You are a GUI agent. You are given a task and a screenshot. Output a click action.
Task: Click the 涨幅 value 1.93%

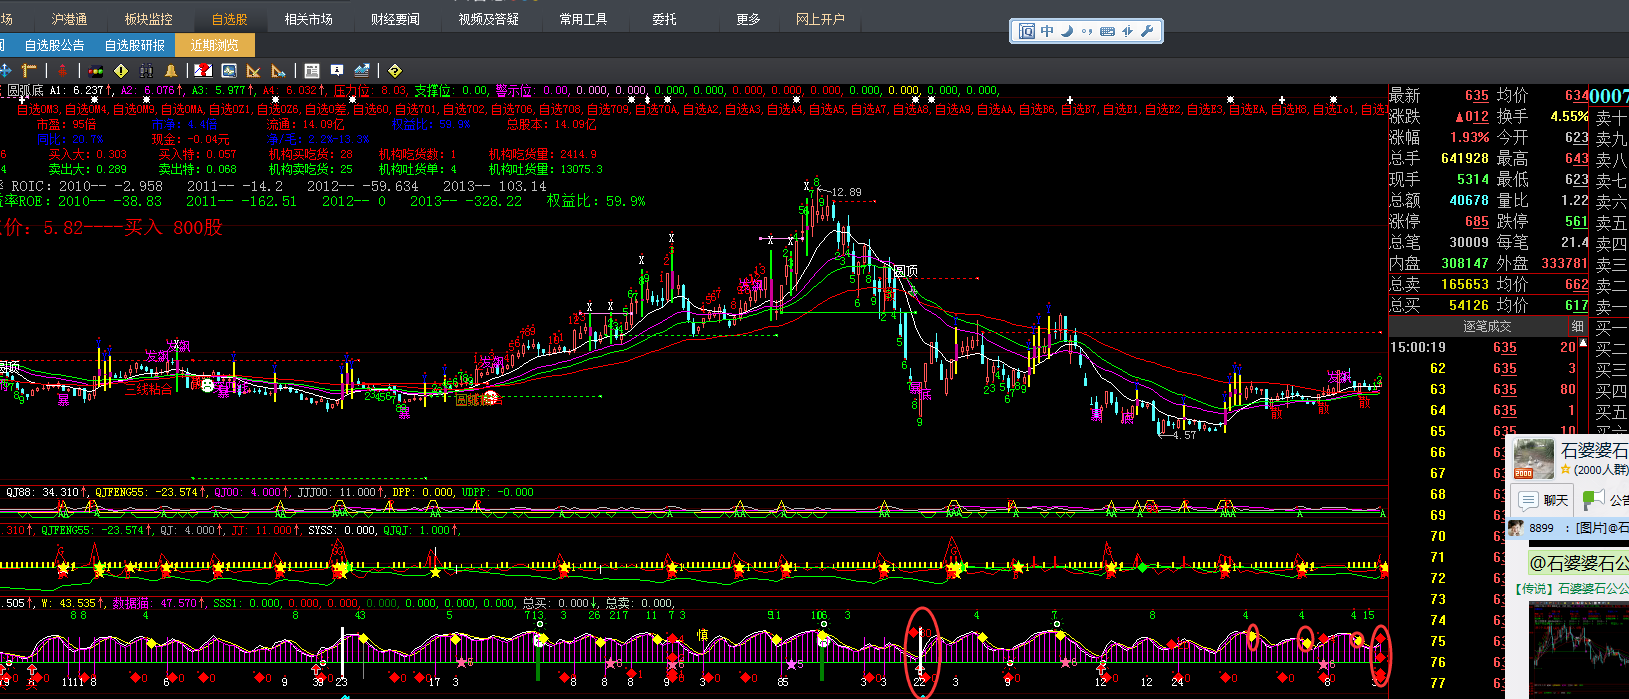coord(1470,137)
